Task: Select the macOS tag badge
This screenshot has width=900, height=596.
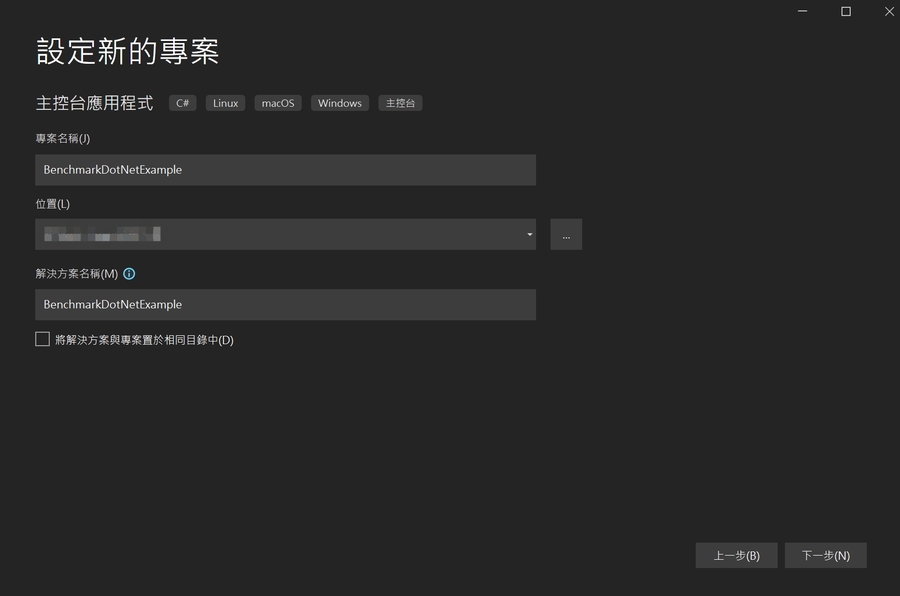Action: point(278,103)
